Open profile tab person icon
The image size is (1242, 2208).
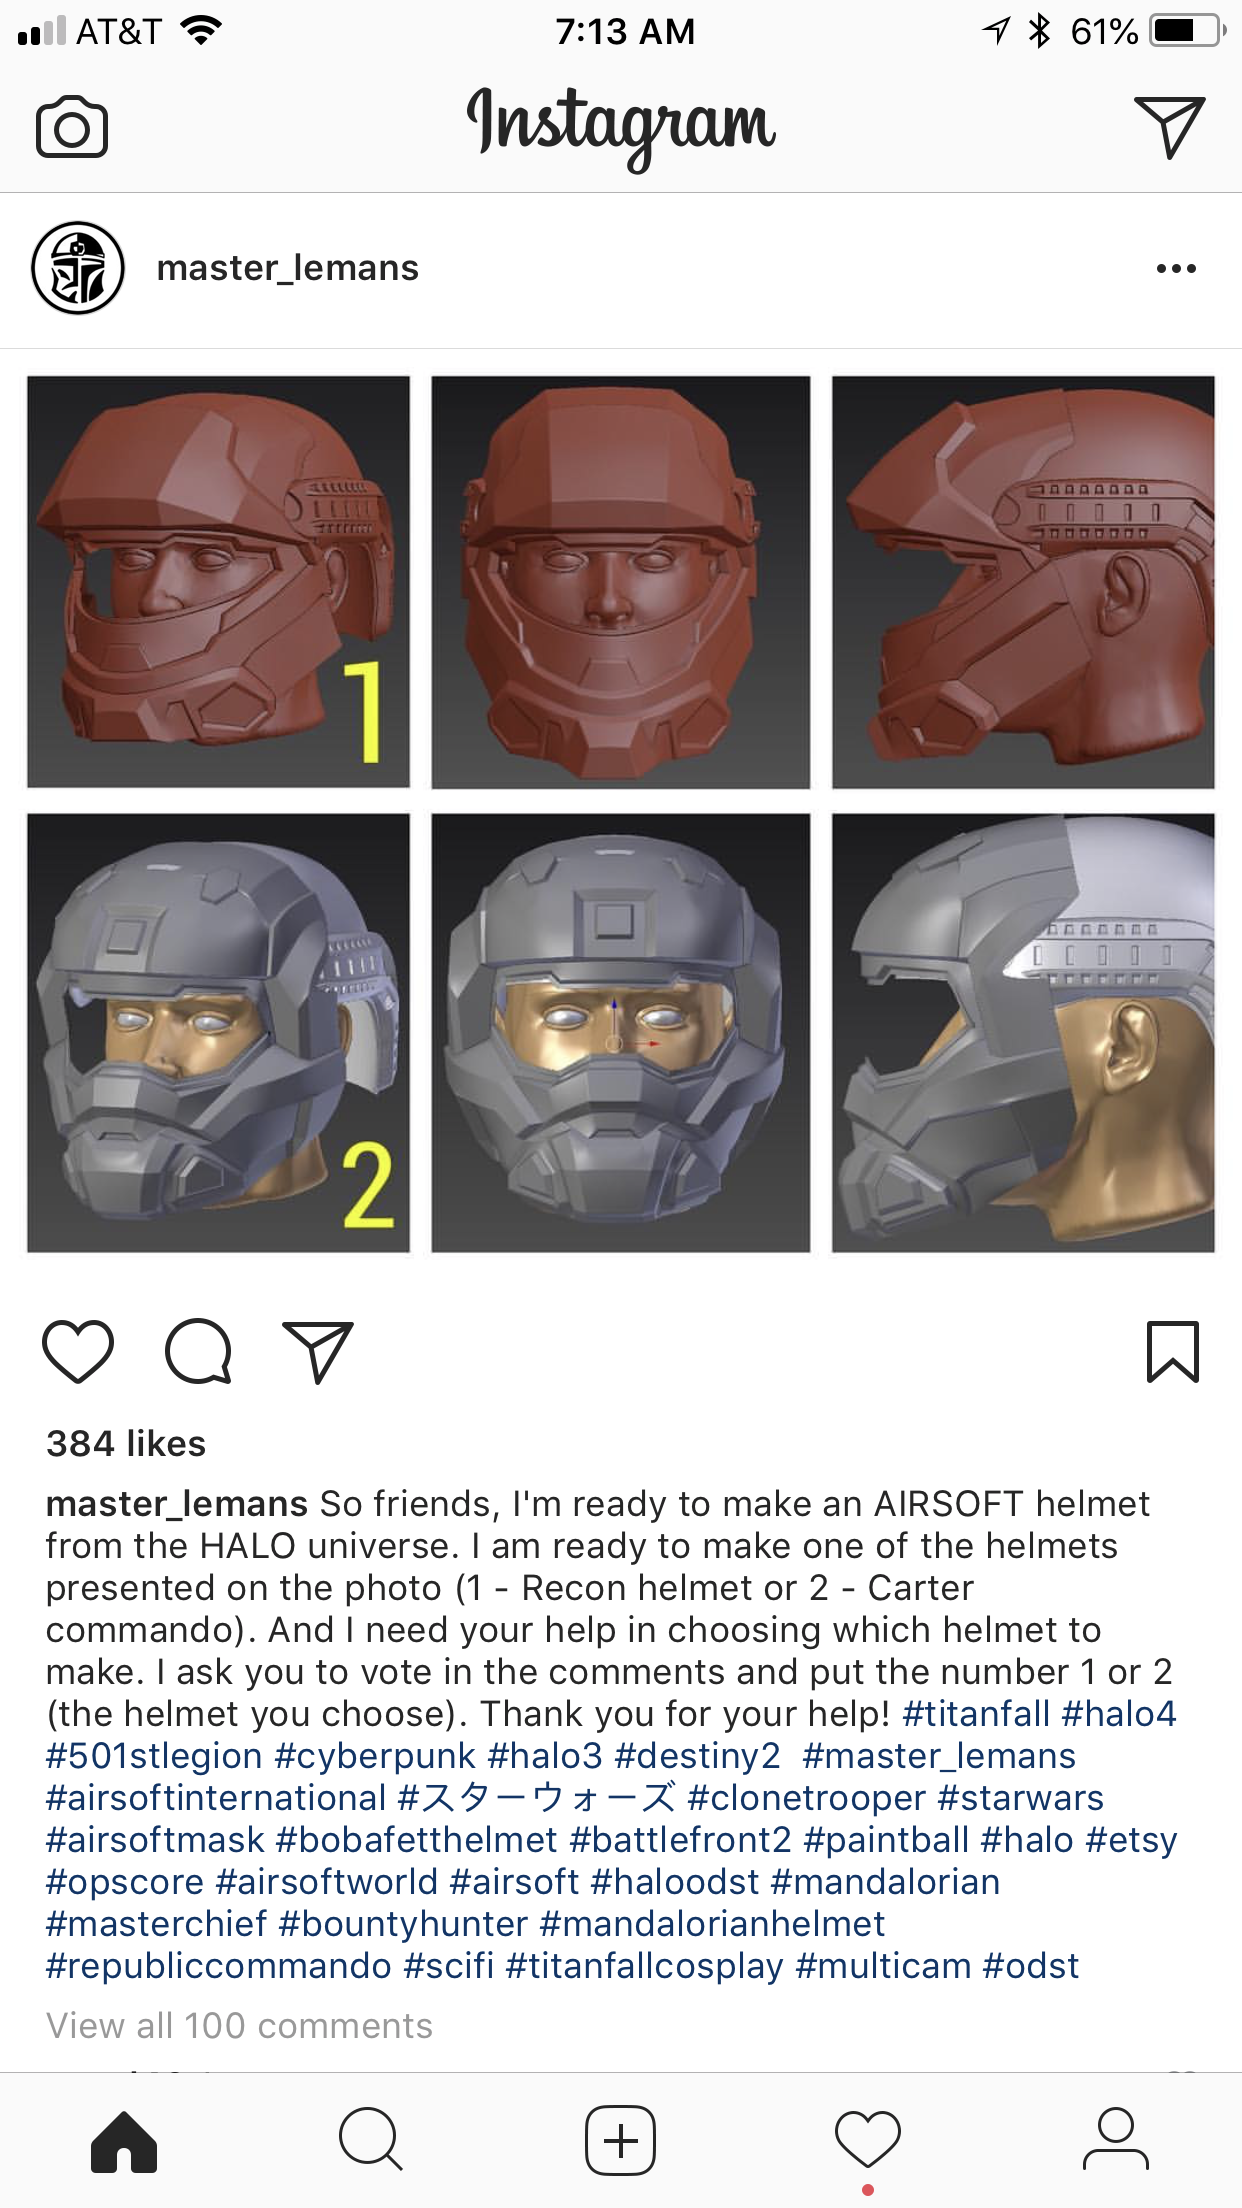coord(1116,2139)
